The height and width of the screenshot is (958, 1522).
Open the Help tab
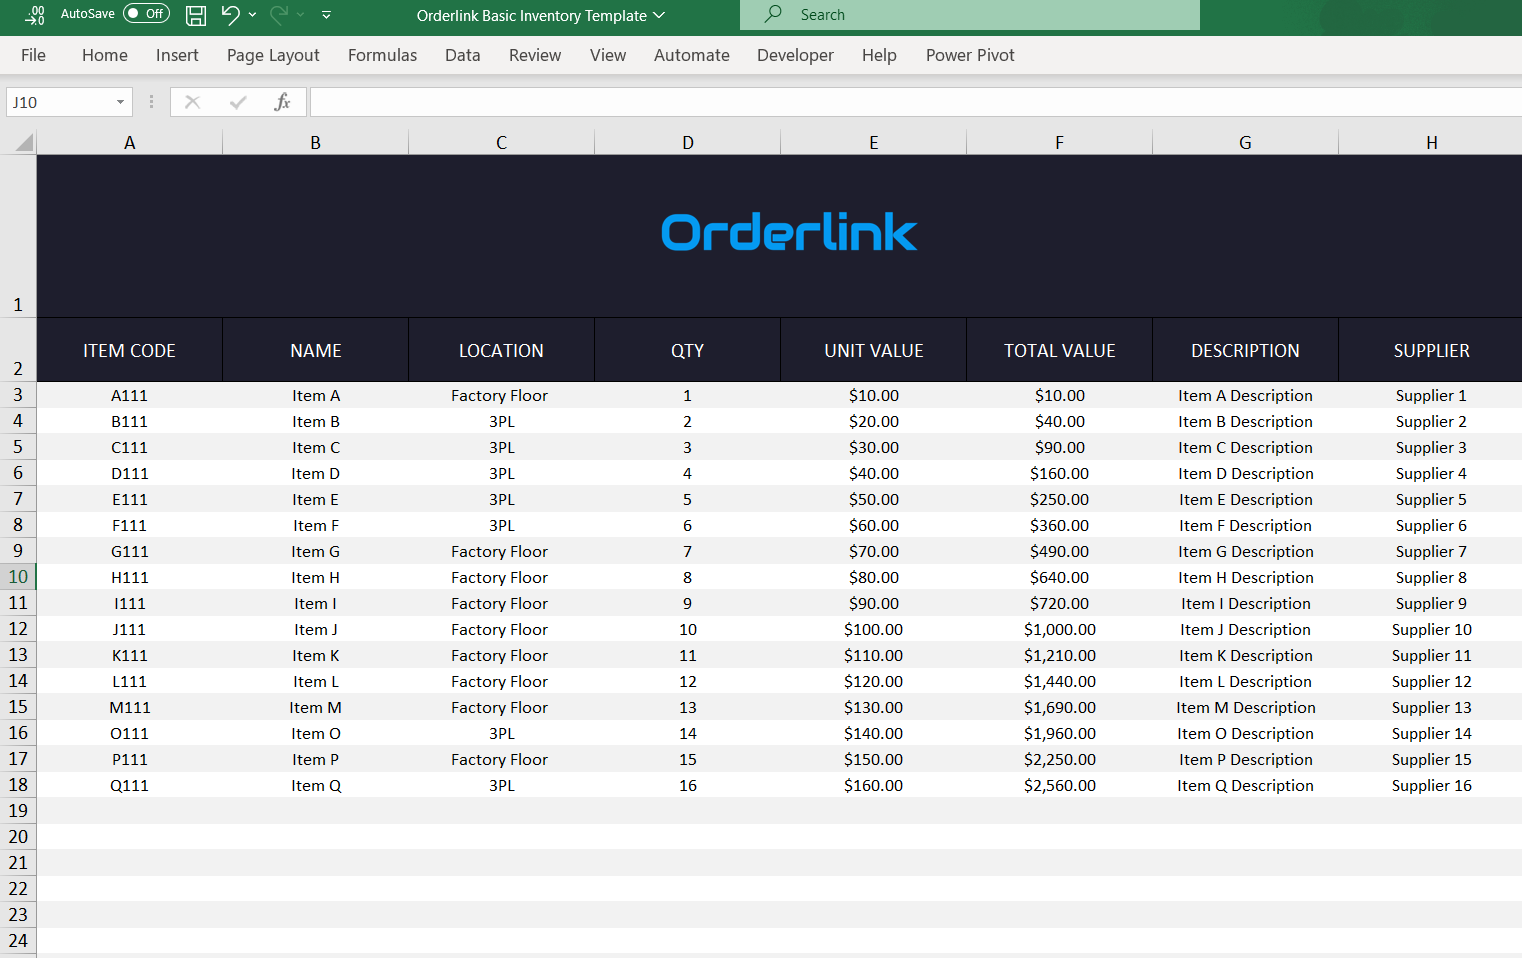[x=879, y=55]
